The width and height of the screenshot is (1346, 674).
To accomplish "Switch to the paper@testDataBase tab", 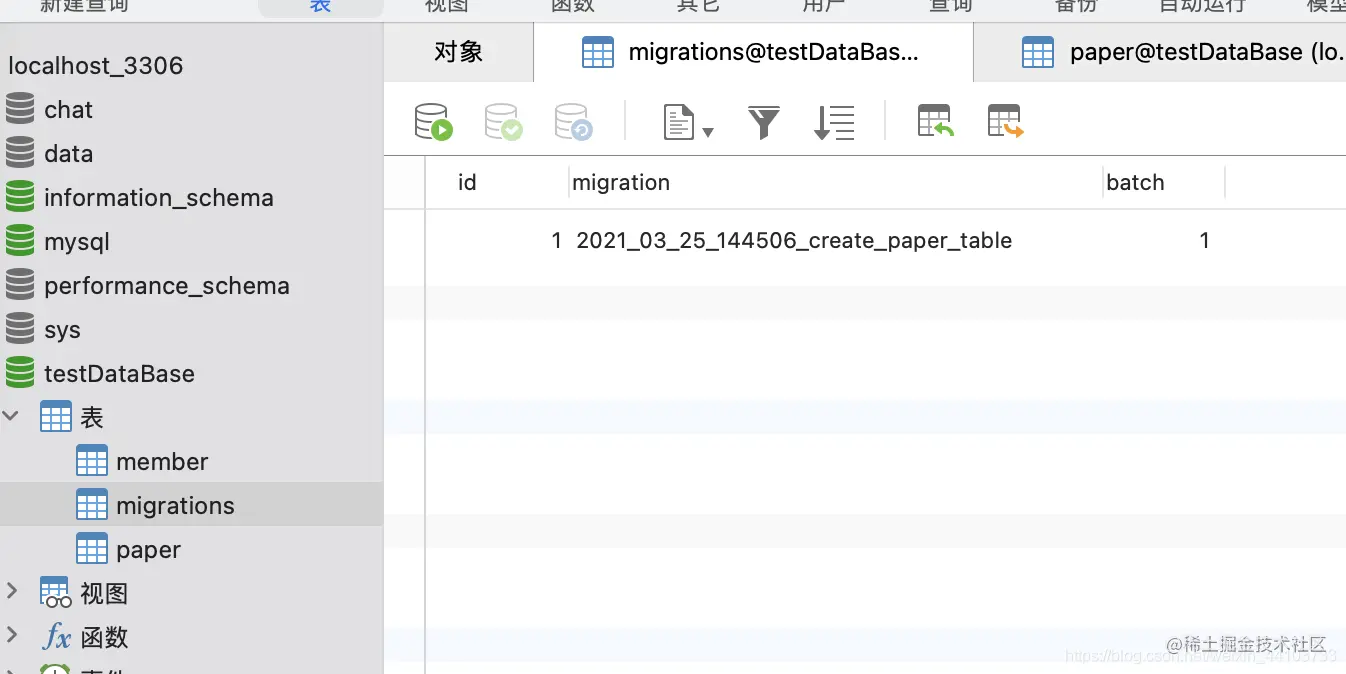I will [x=1160, y=52].
